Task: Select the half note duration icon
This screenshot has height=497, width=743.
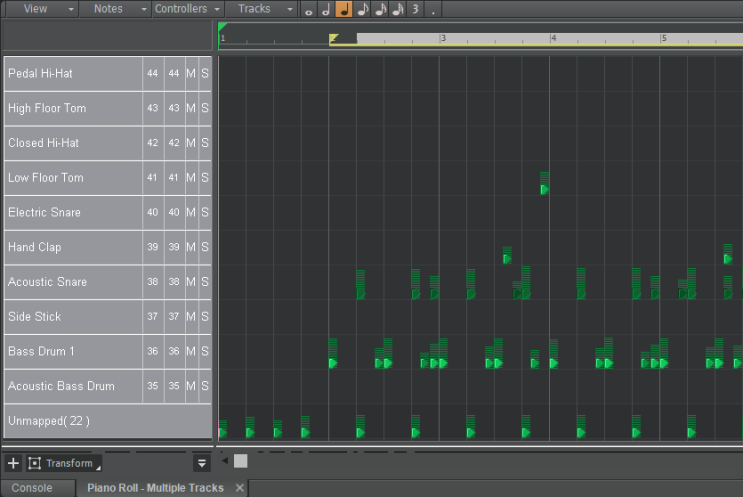Action: (325, 10)
